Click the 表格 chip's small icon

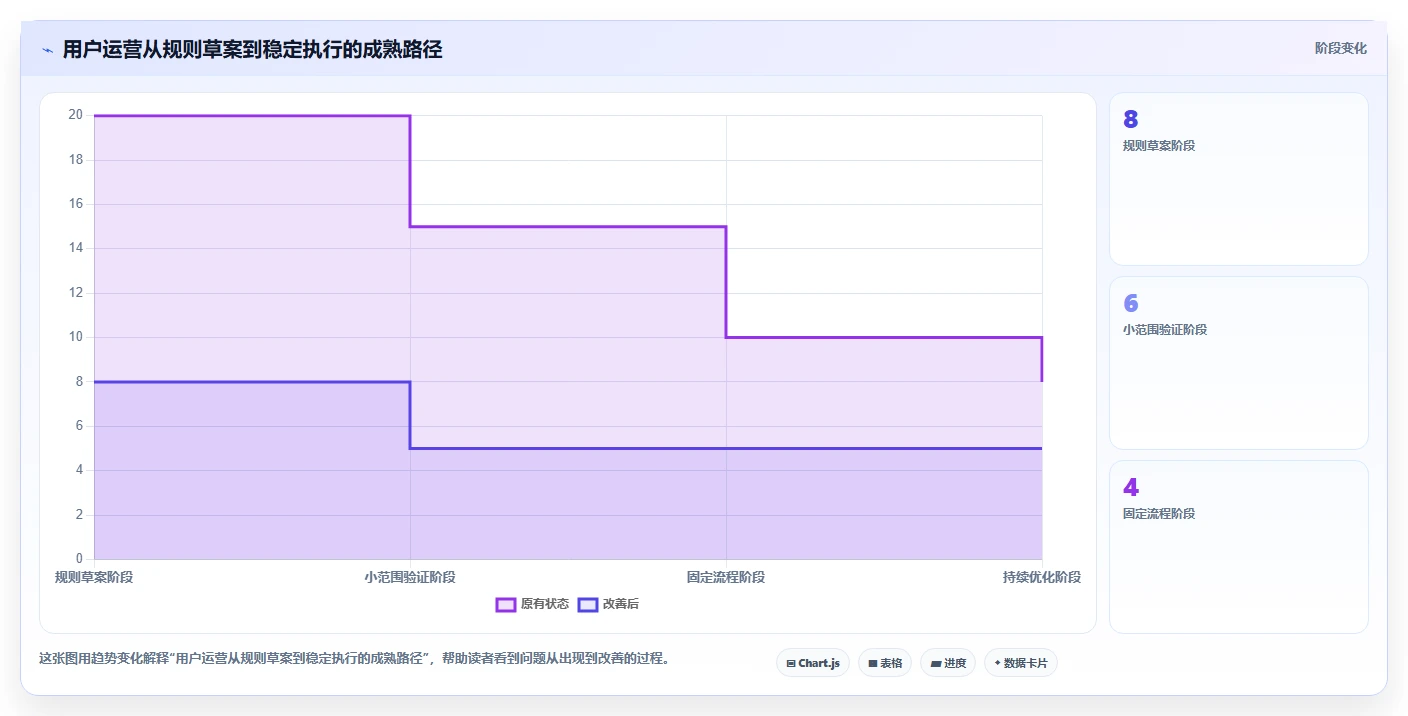872,663
